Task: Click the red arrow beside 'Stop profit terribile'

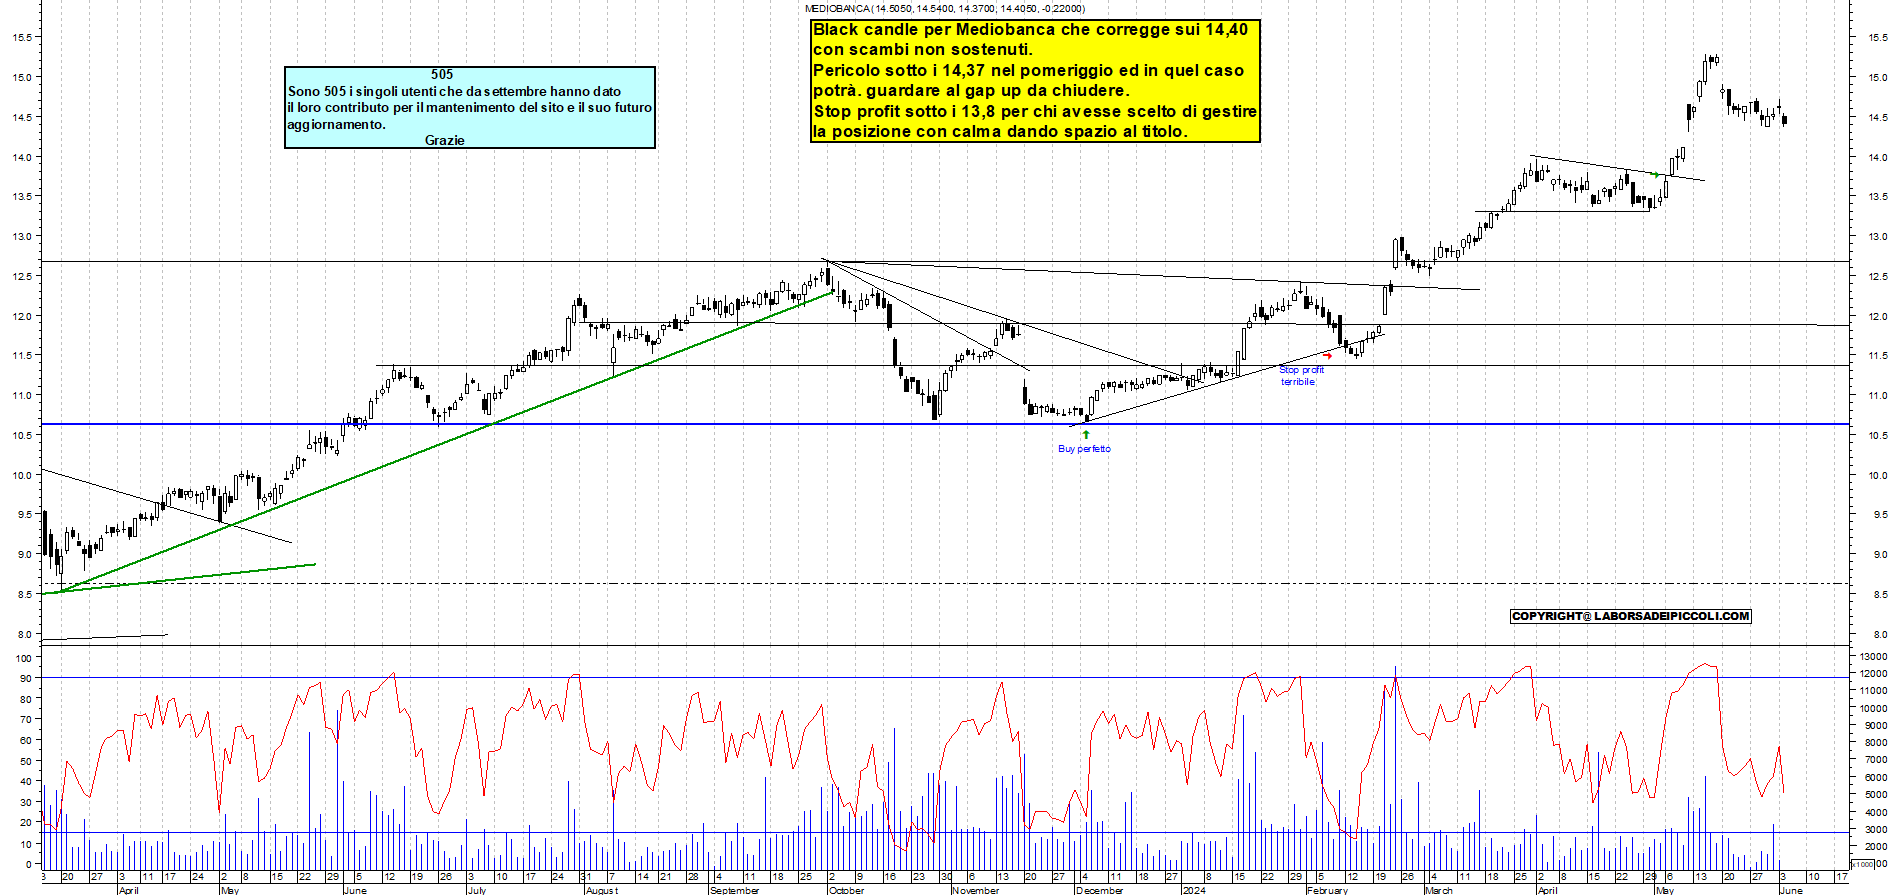Action: (1328, 355)
